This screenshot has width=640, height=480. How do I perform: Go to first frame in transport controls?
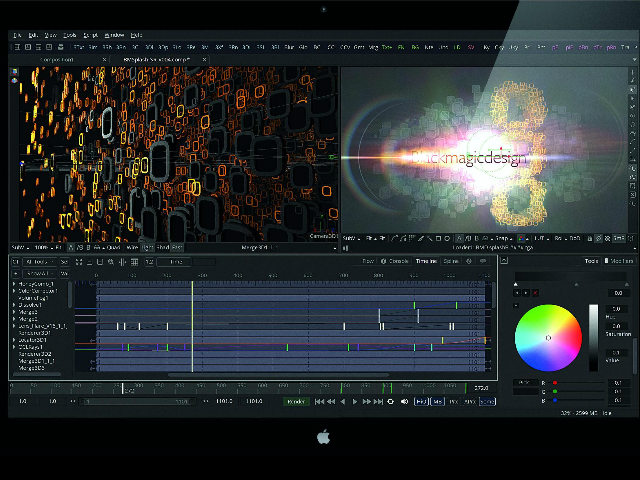[320, 402]
